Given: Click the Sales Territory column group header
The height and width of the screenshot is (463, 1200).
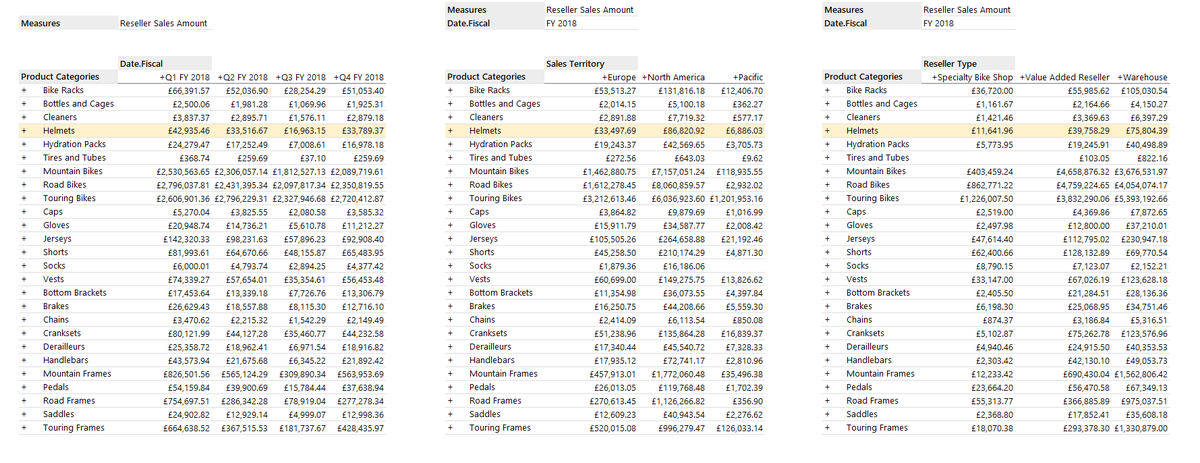Looking at the screenshot, I should click(575, 63).
